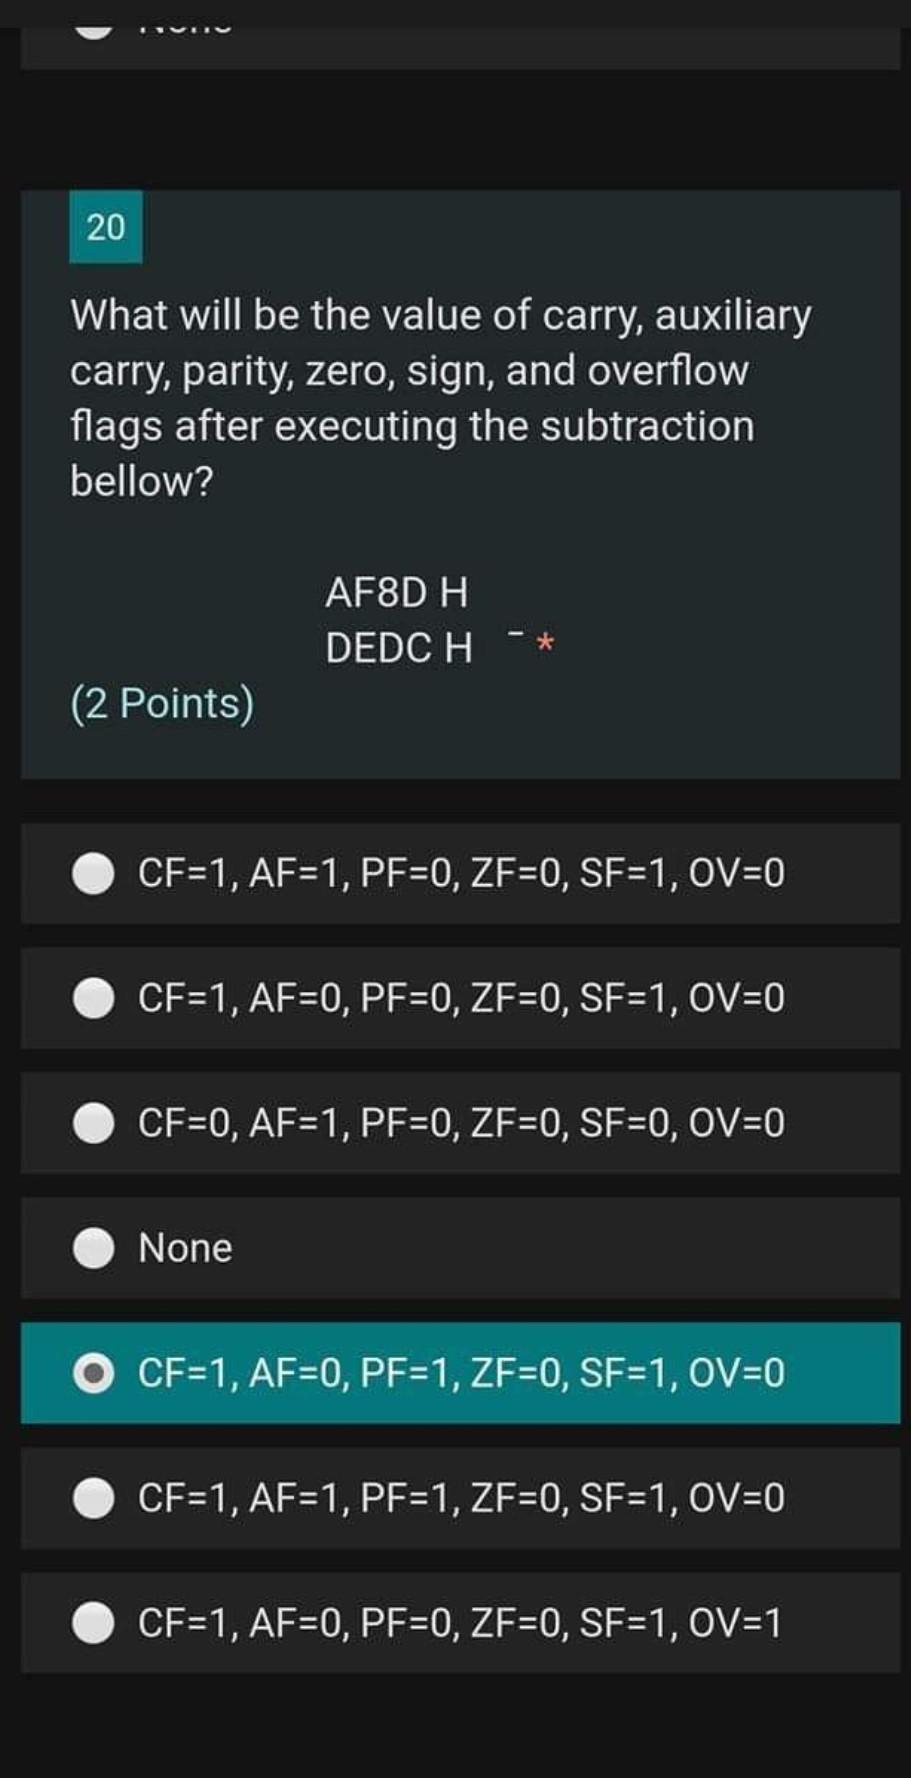Click the question text about flag values
The height and width of the screenshot is (1778, 911).
click(x=440, y=395)
